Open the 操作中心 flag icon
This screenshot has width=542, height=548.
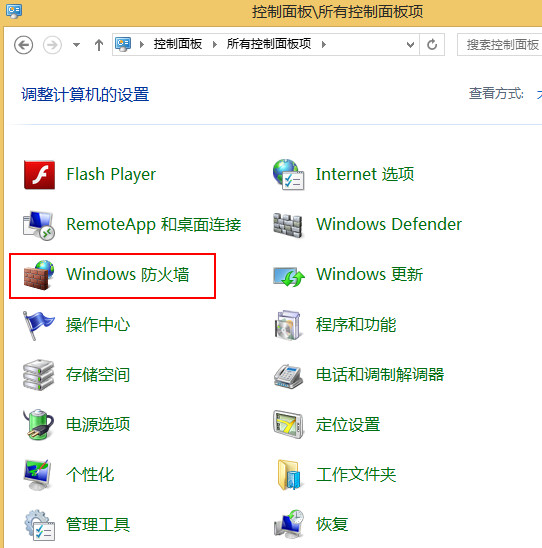click(38, 325)
